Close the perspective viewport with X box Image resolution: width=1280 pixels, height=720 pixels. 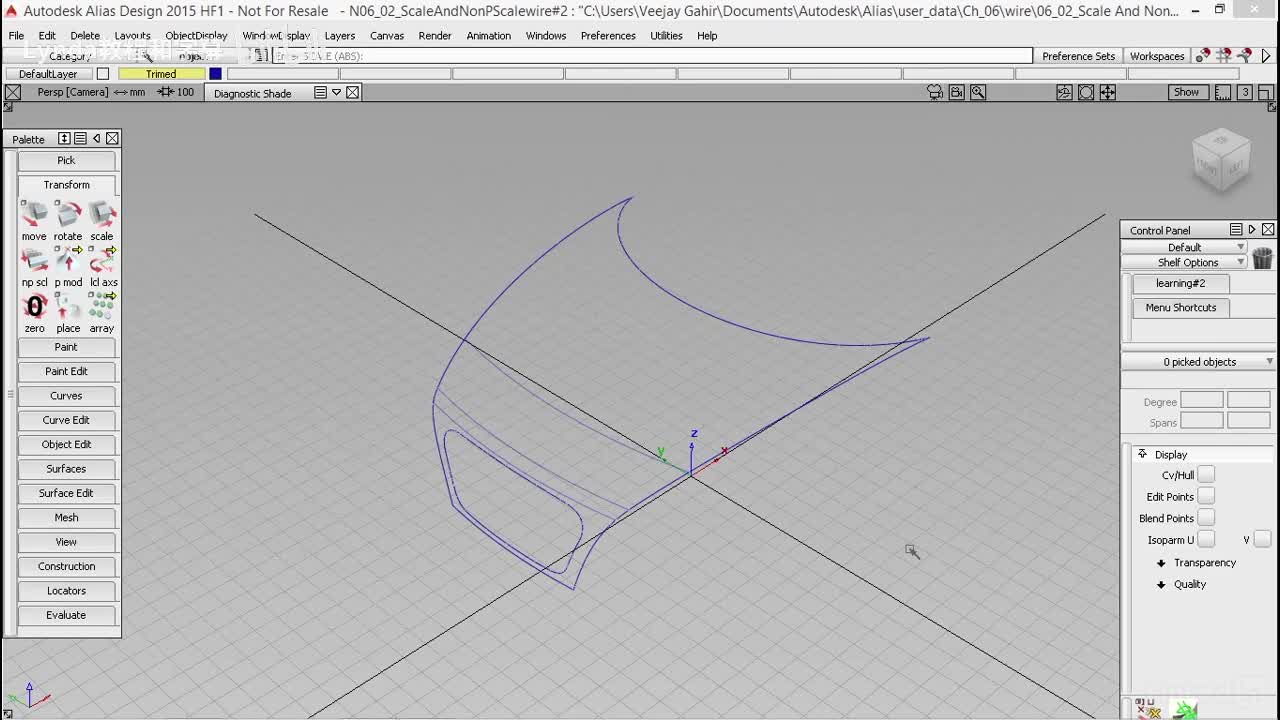click(x=13, y=92)
